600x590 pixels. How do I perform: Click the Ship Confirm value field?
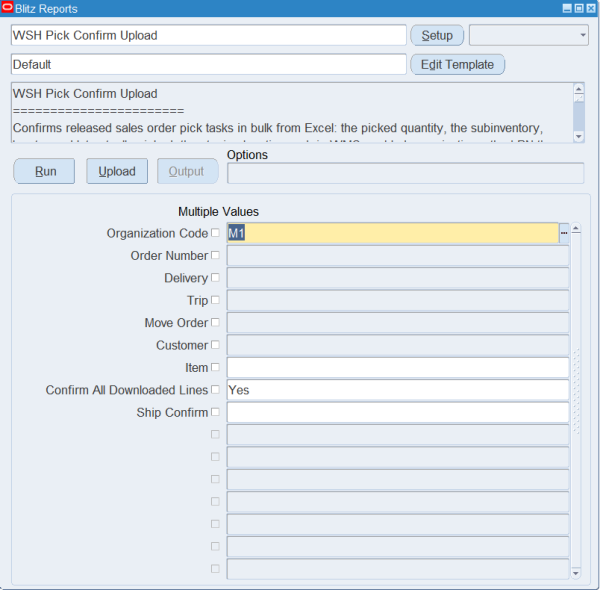coord(398,412)
